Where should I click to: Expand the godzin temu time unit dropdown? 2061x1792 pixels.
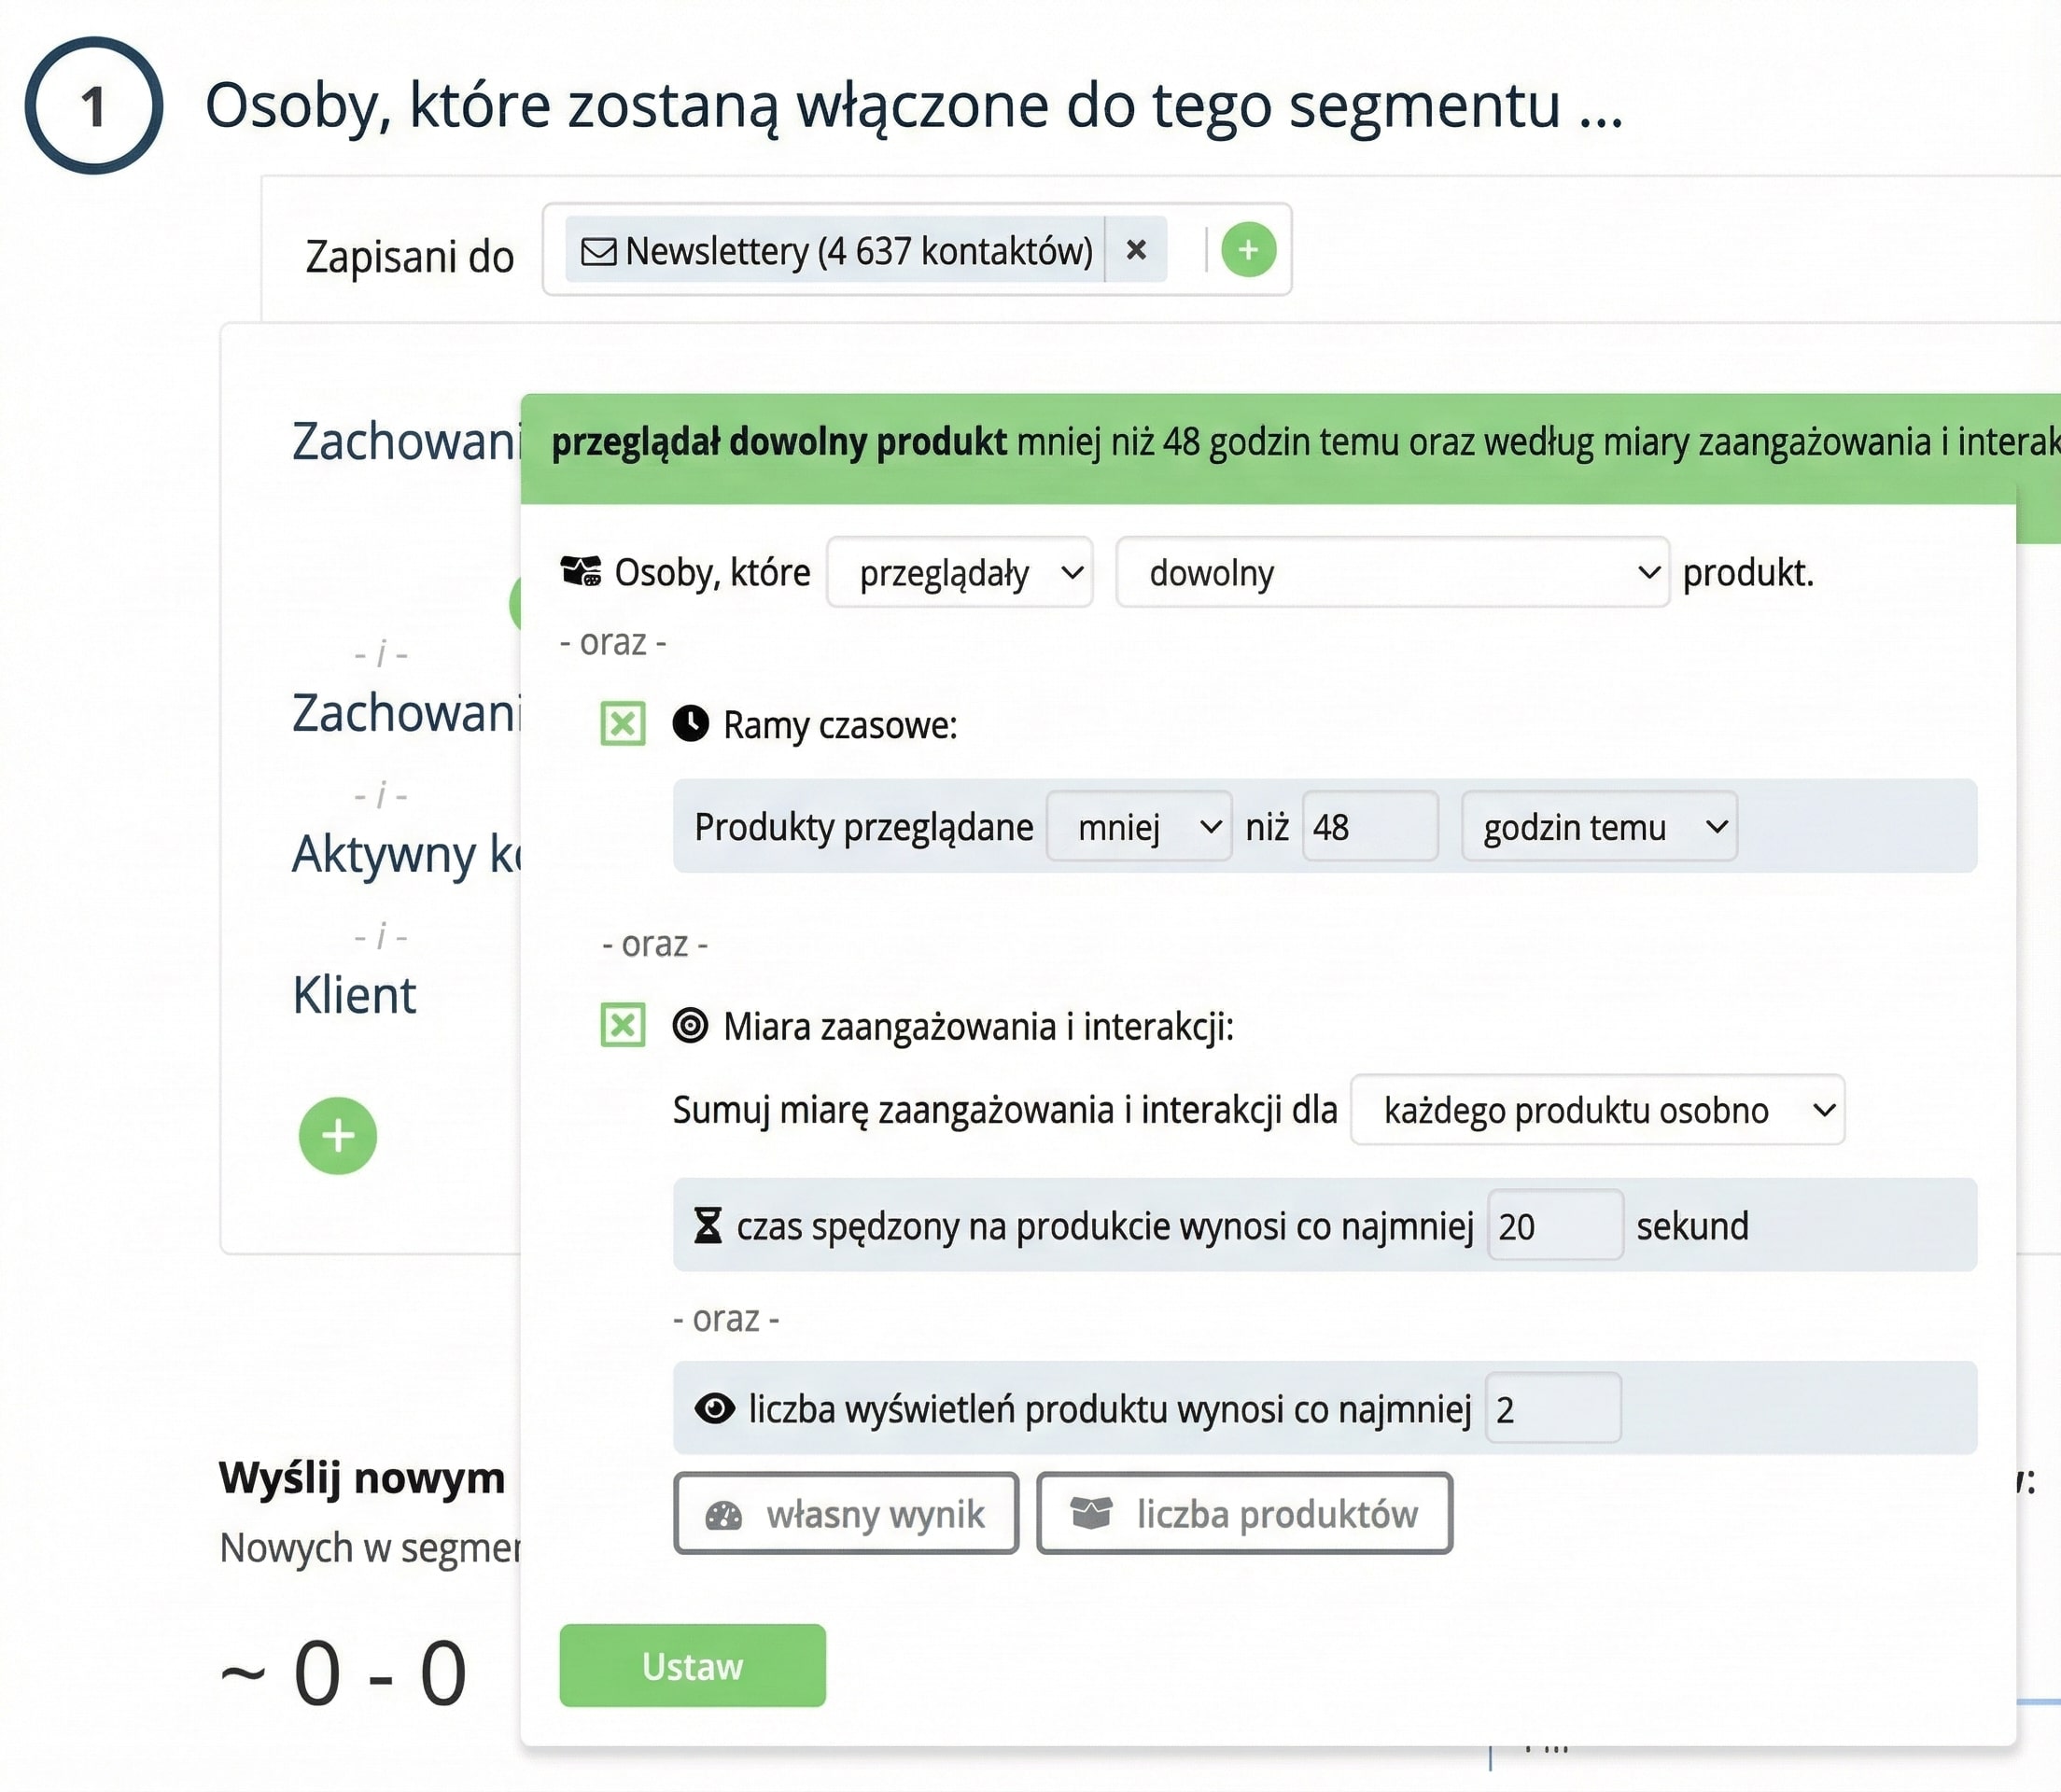click(1599, 827)
